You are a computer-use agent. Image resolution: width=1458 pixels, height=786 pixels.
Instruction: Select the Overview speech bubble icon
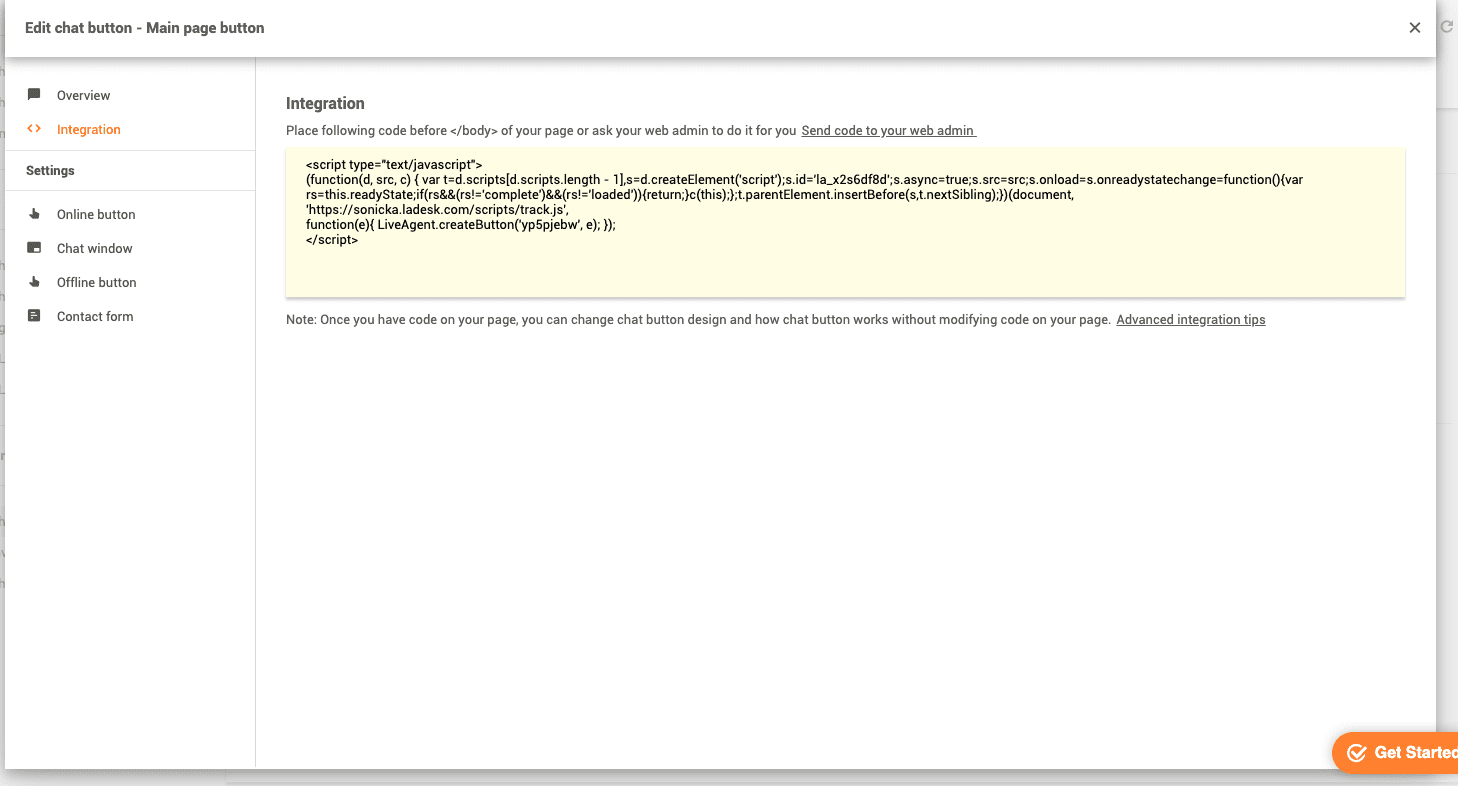click(x=36, y=94)
